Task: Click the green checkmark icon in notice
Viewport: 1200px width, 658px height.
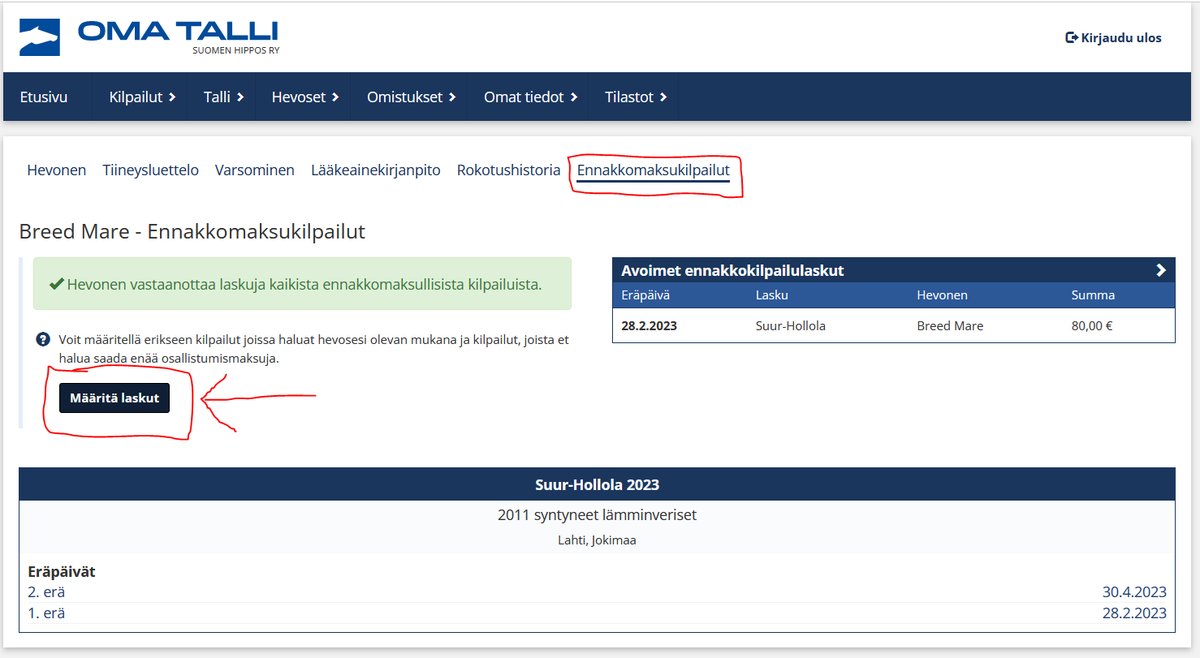Action: point(56,284)
